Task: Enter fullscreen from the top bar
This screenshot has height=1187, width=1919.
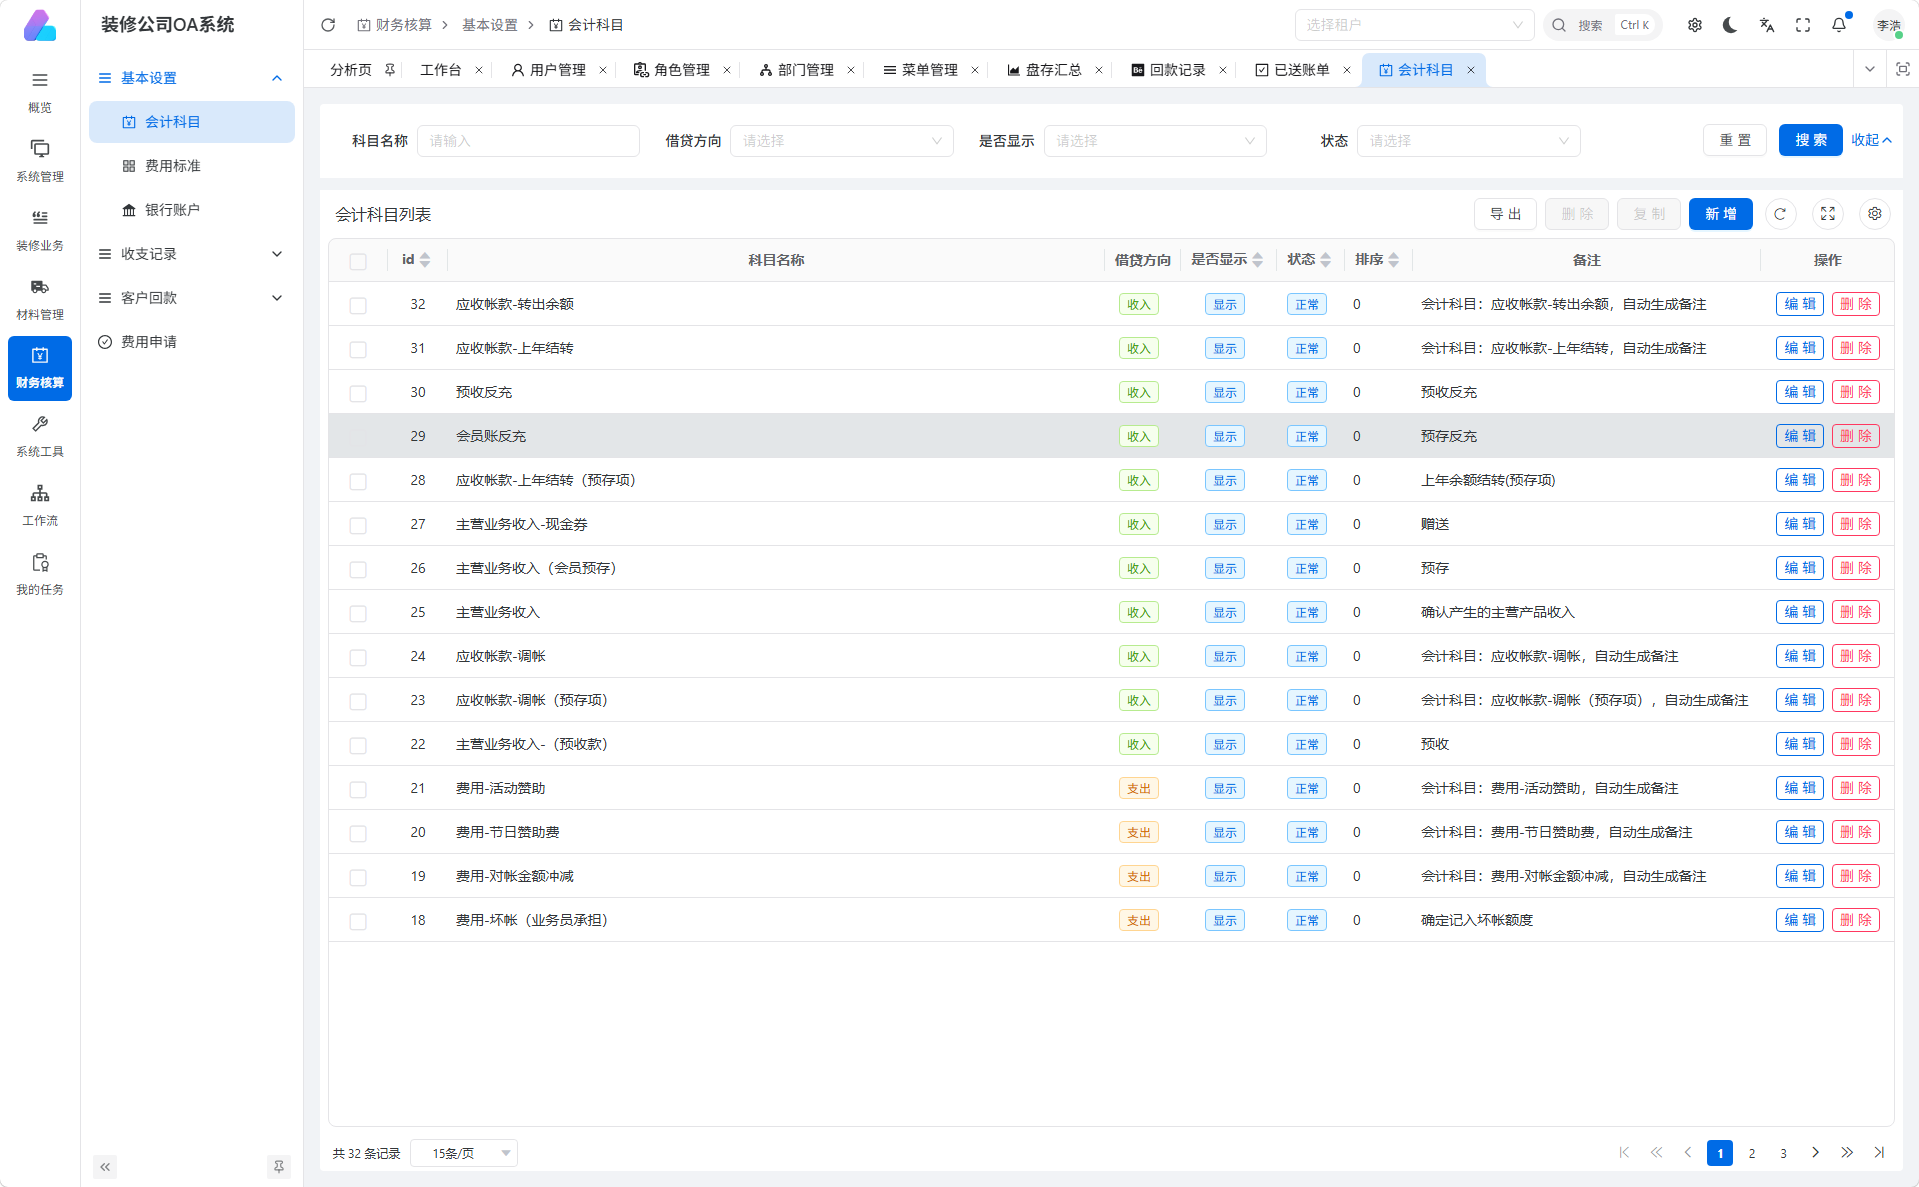Action: 1803,25
